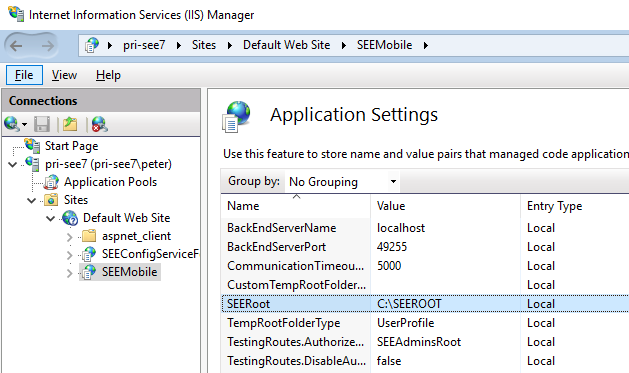The height and width of the screenshot is (373, 629).
Task: Click the UserProfile value cell
Action: point(406,323)
